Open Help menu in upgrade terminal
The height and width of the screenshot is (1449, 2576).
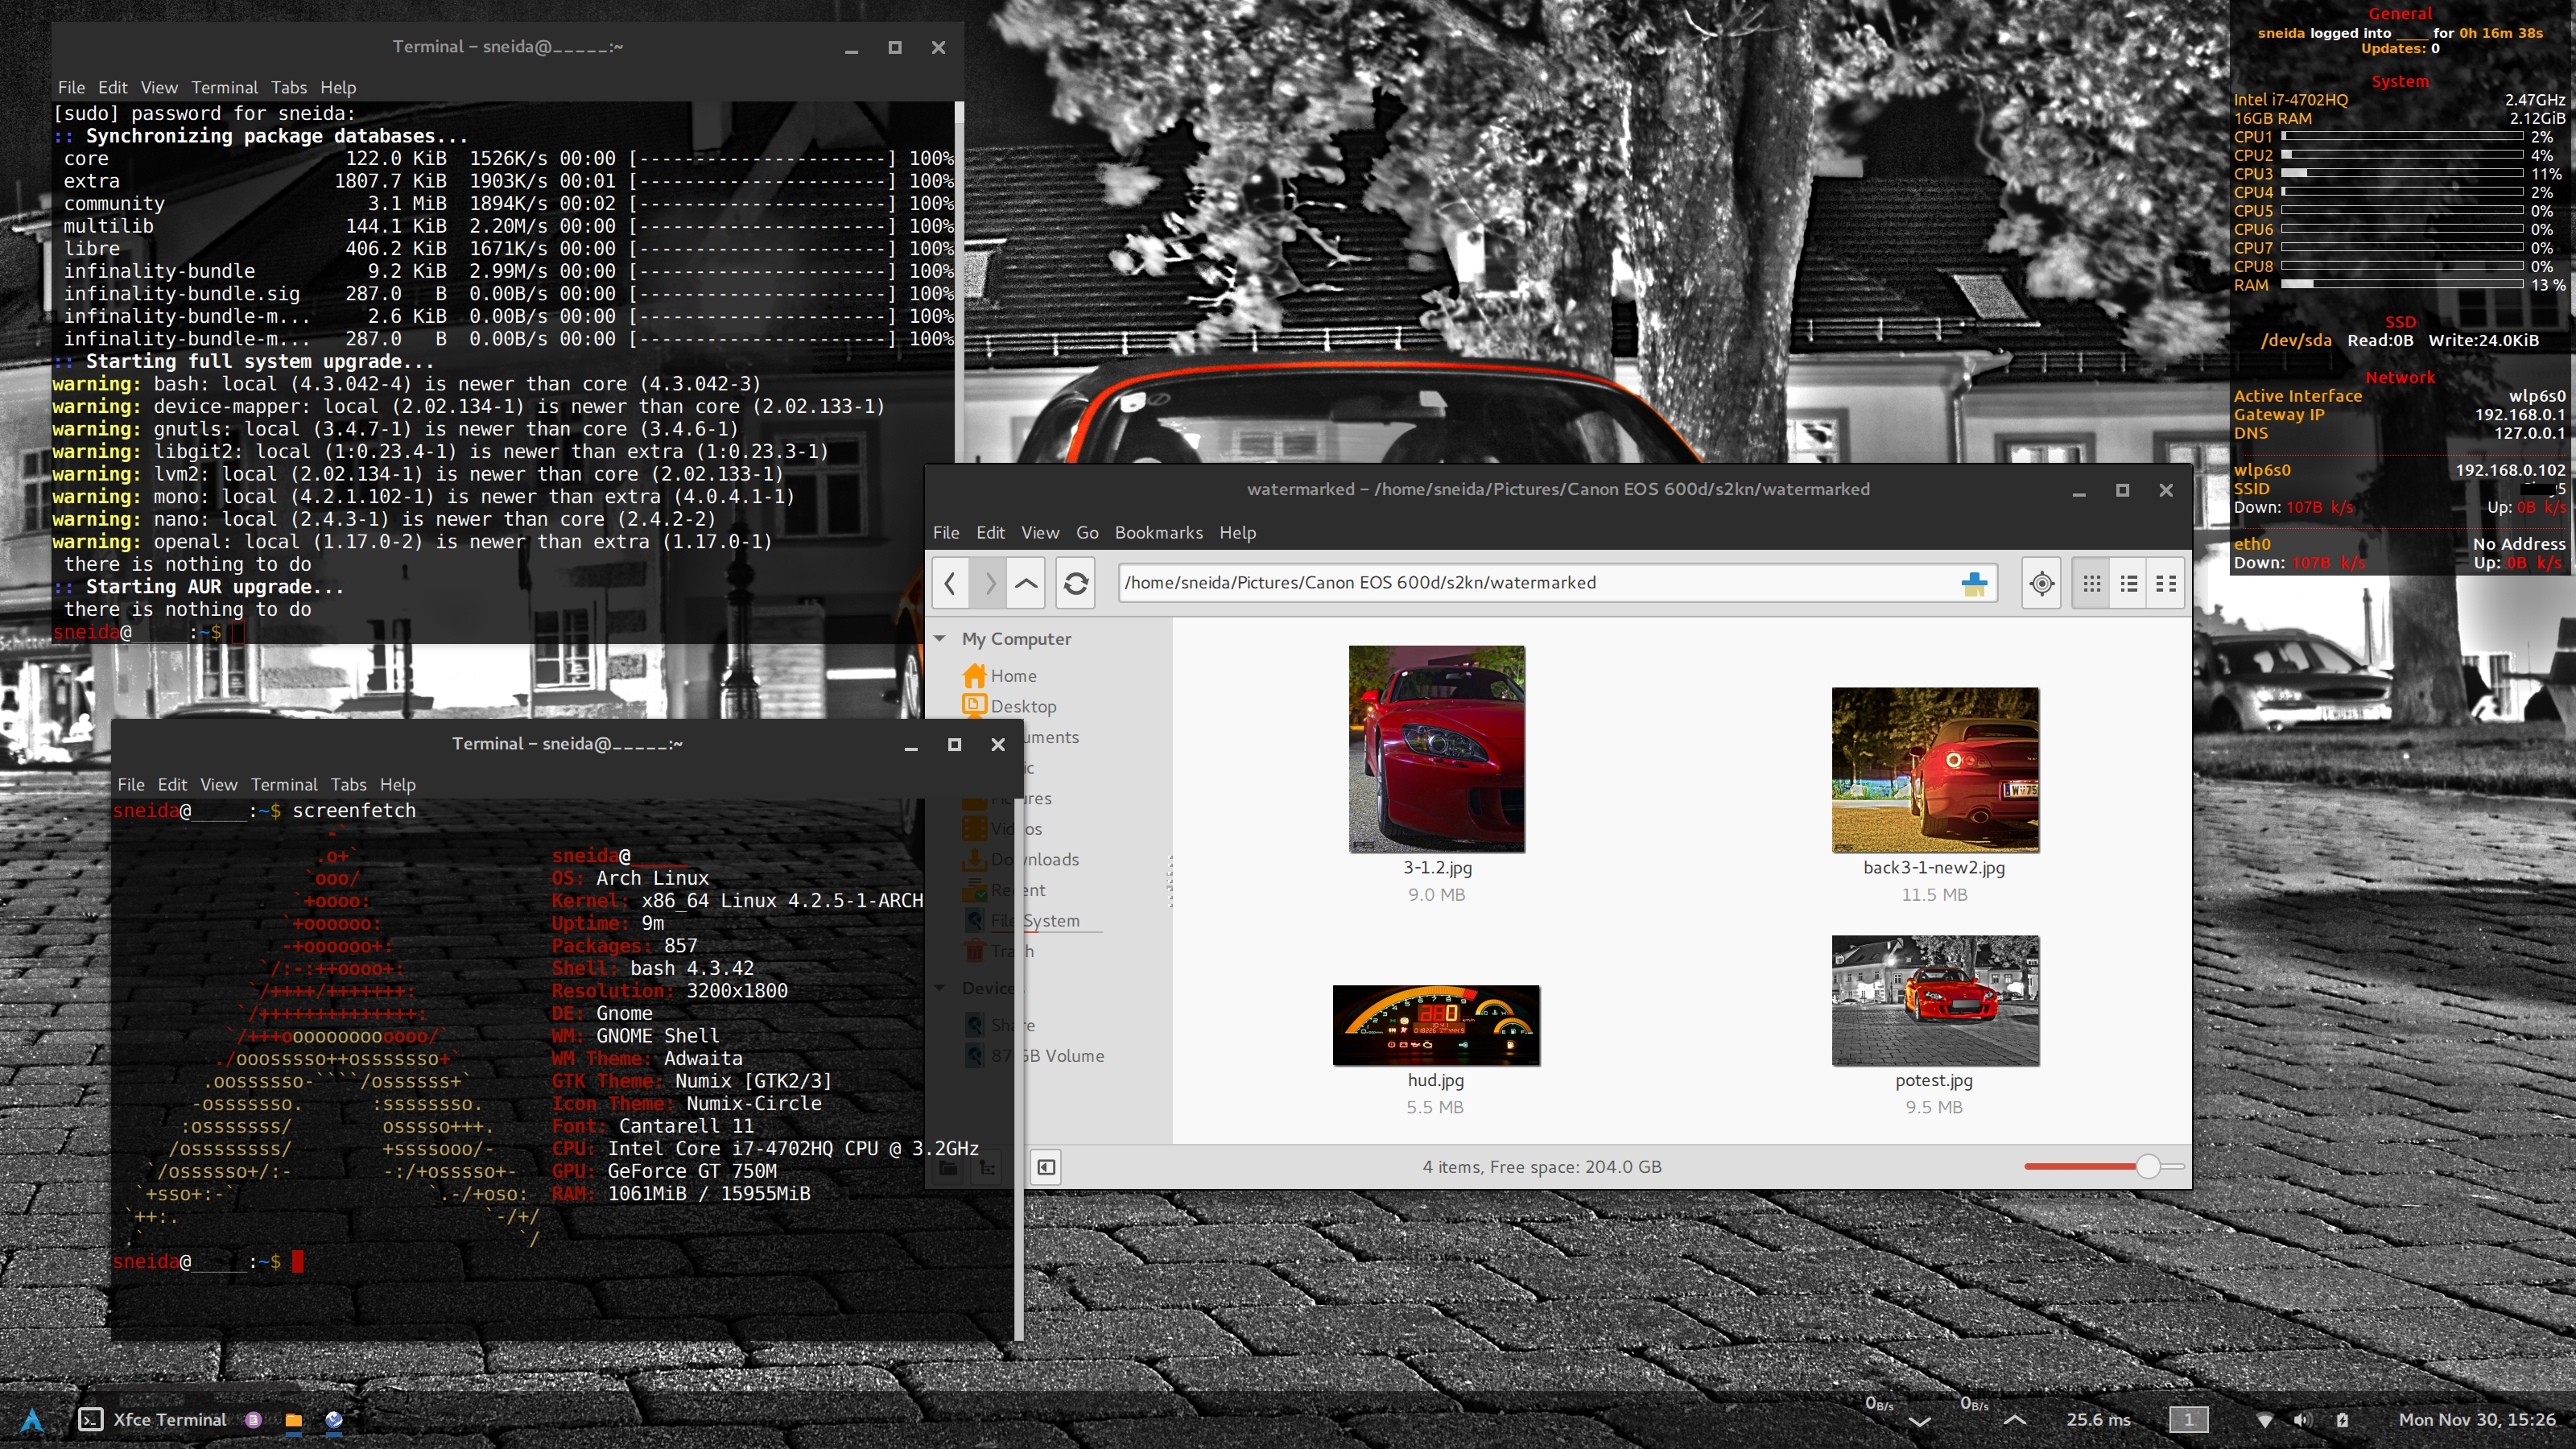338,88
